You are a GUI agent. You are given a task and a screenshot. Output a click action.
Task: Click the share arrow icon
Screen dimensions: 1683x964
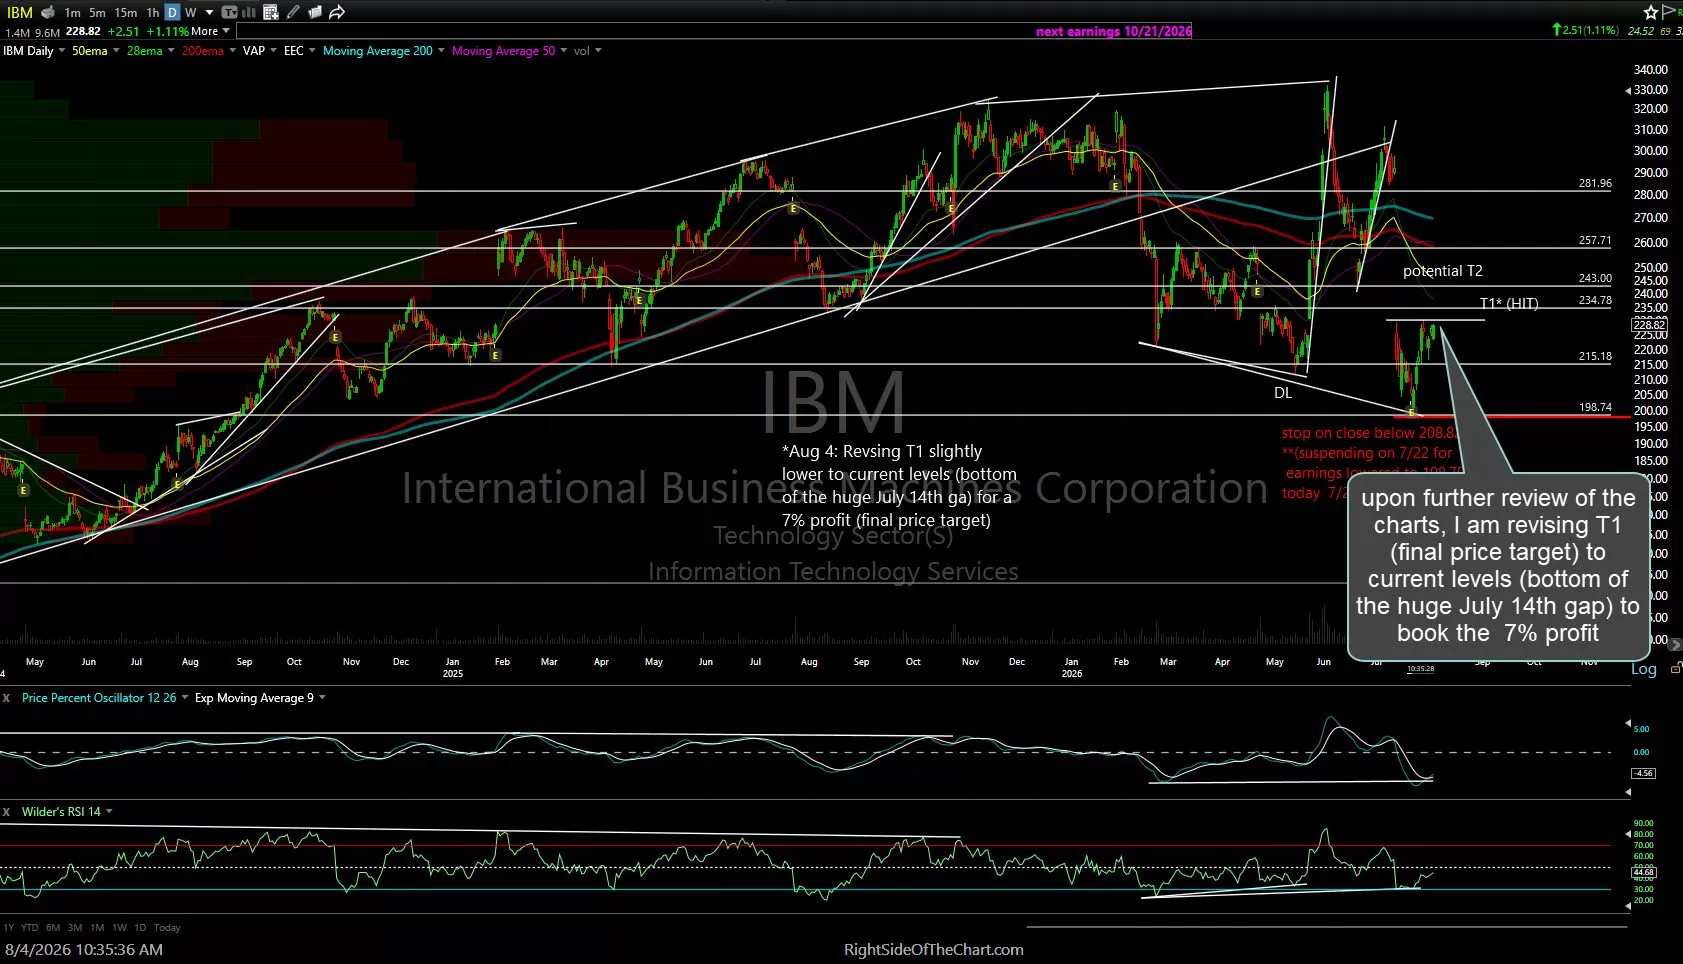pos(337,12)
